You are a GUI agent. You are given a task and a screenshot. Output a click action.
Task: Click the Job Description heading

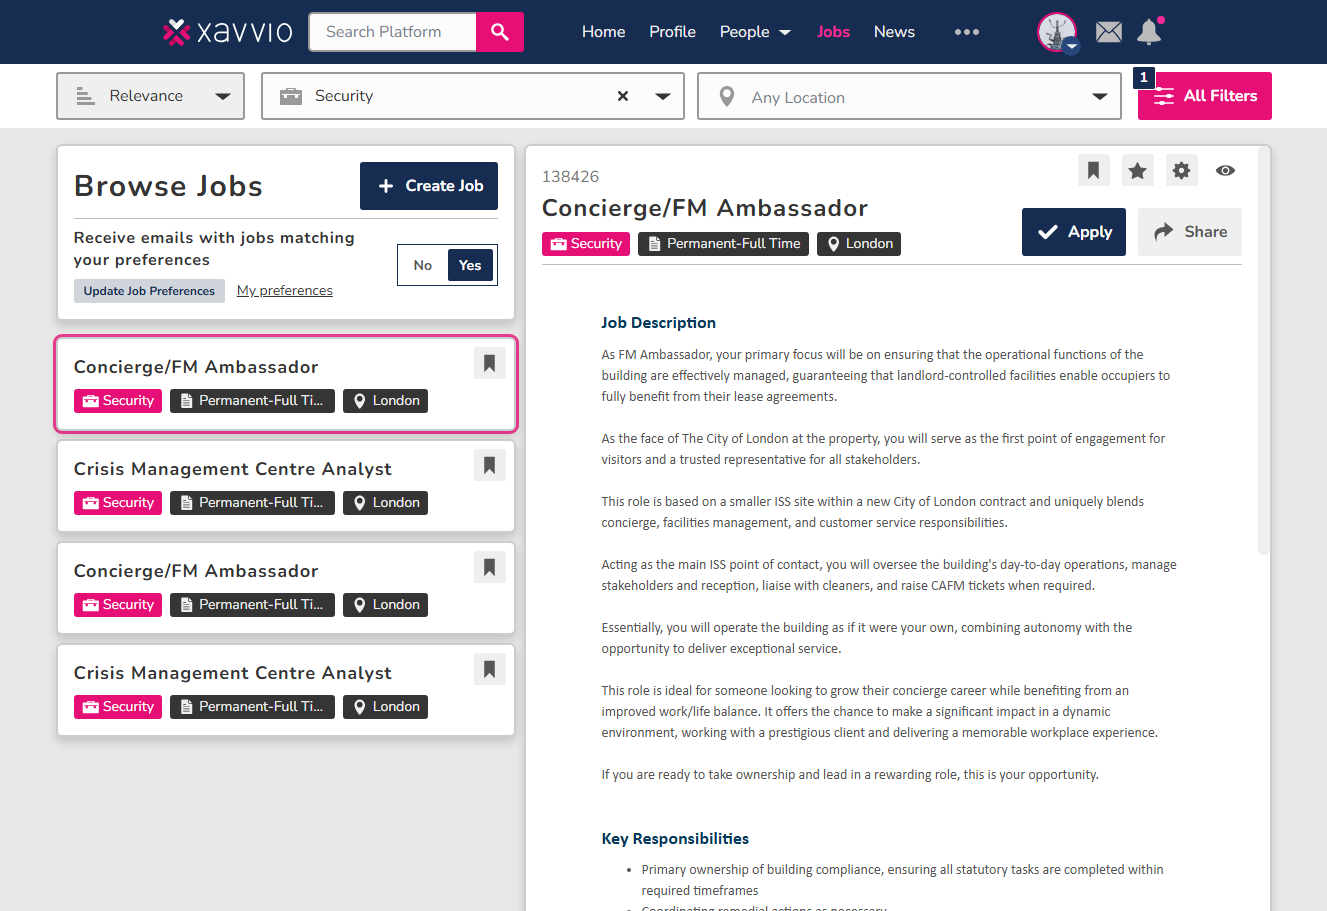[x=659, y=323]
